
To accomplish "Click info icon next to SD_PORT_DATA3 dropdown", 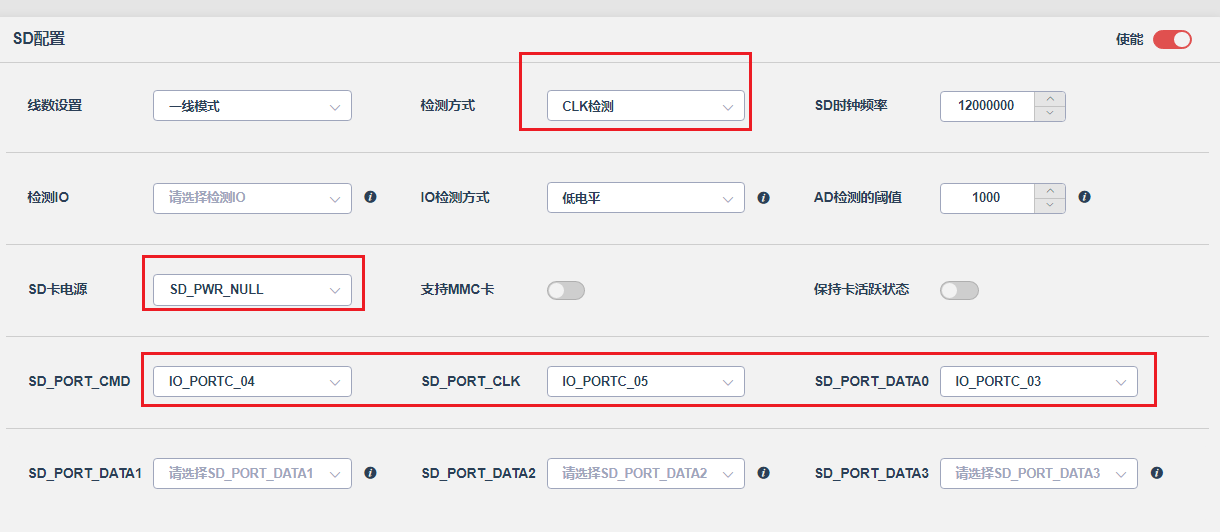I will coord(1157,472).
